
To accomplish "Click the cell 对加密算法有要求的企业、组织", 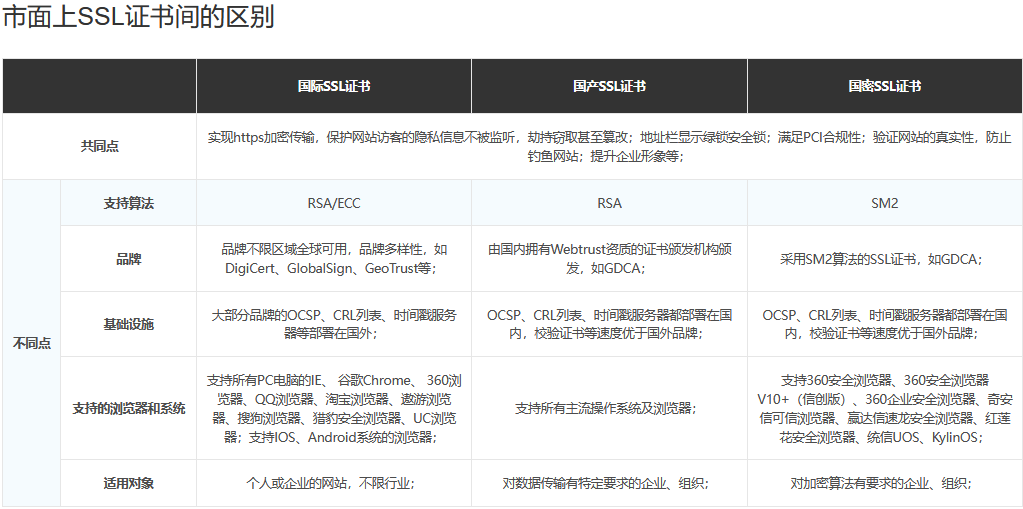I will tap(885, 484).
